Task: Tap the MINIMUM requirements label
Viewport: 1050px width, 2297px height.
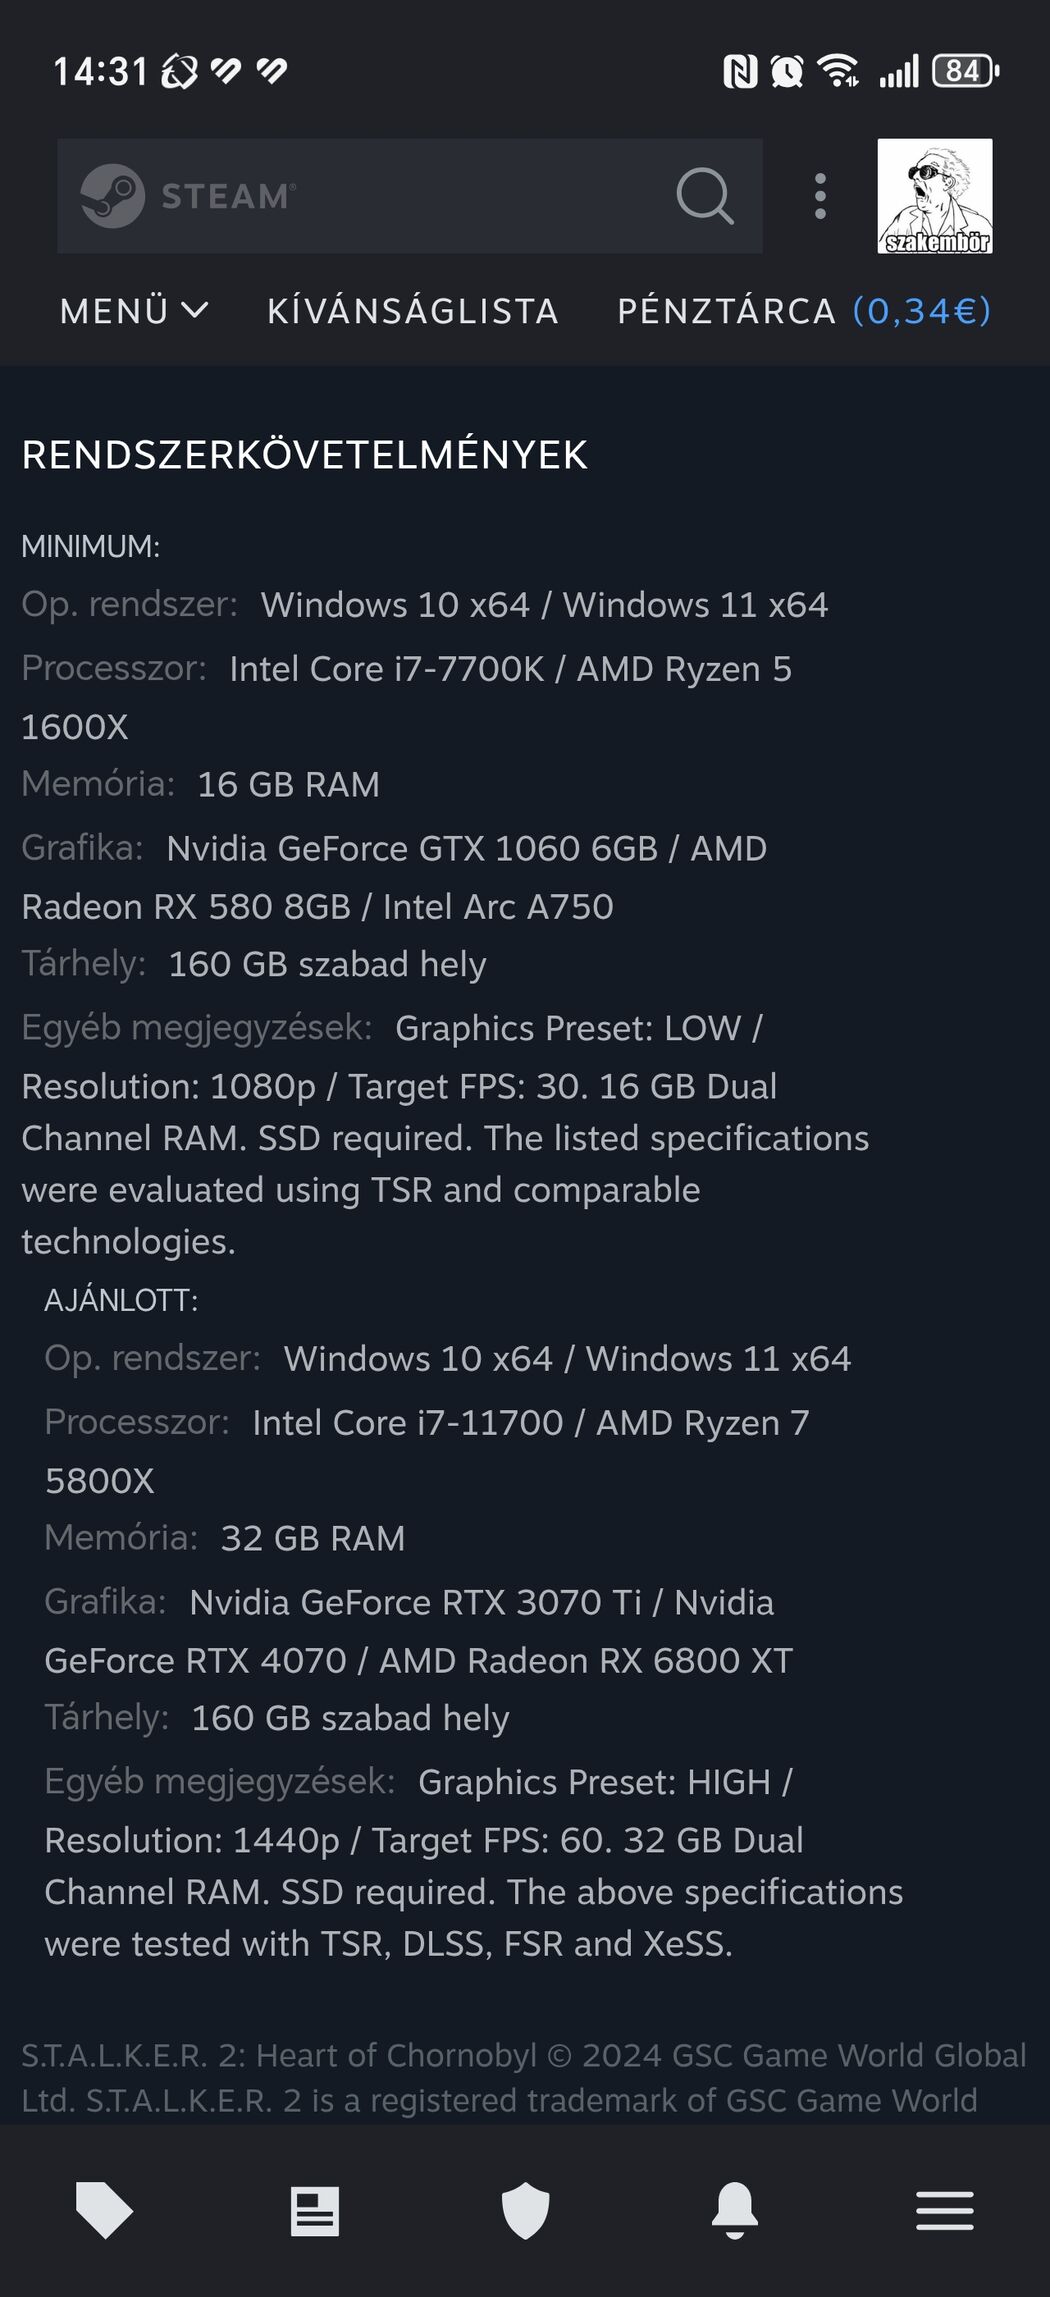Action: [91, 546]
